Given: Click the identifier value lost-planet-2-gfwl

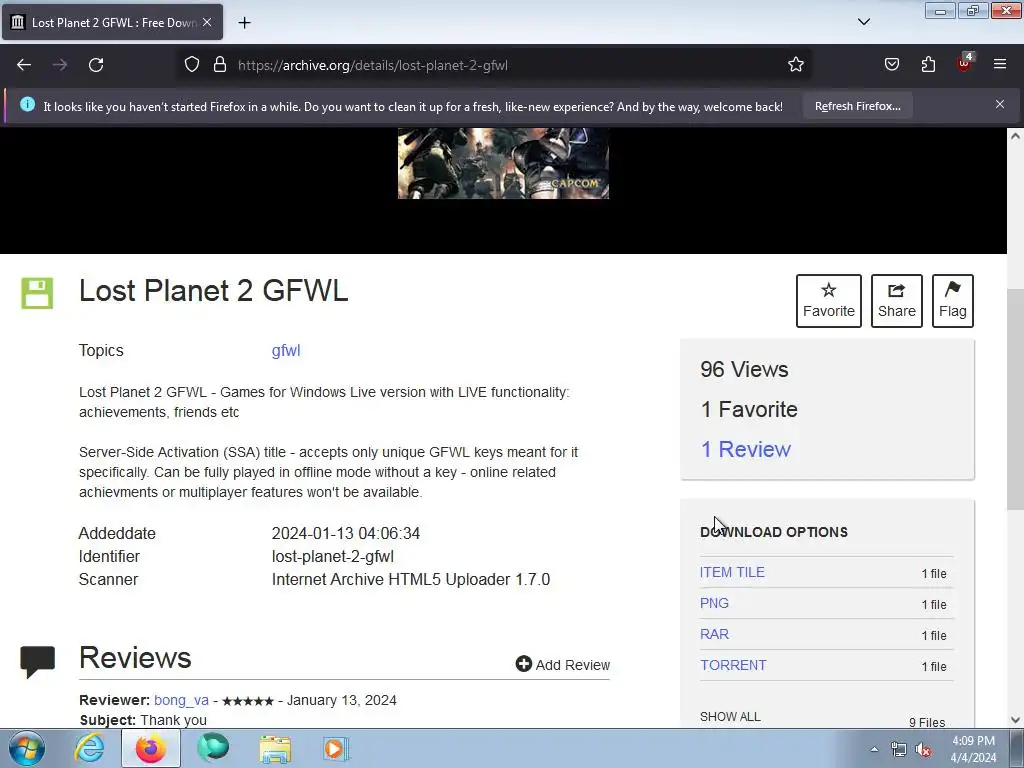Looking at the screenshot, I should point(332,556).
